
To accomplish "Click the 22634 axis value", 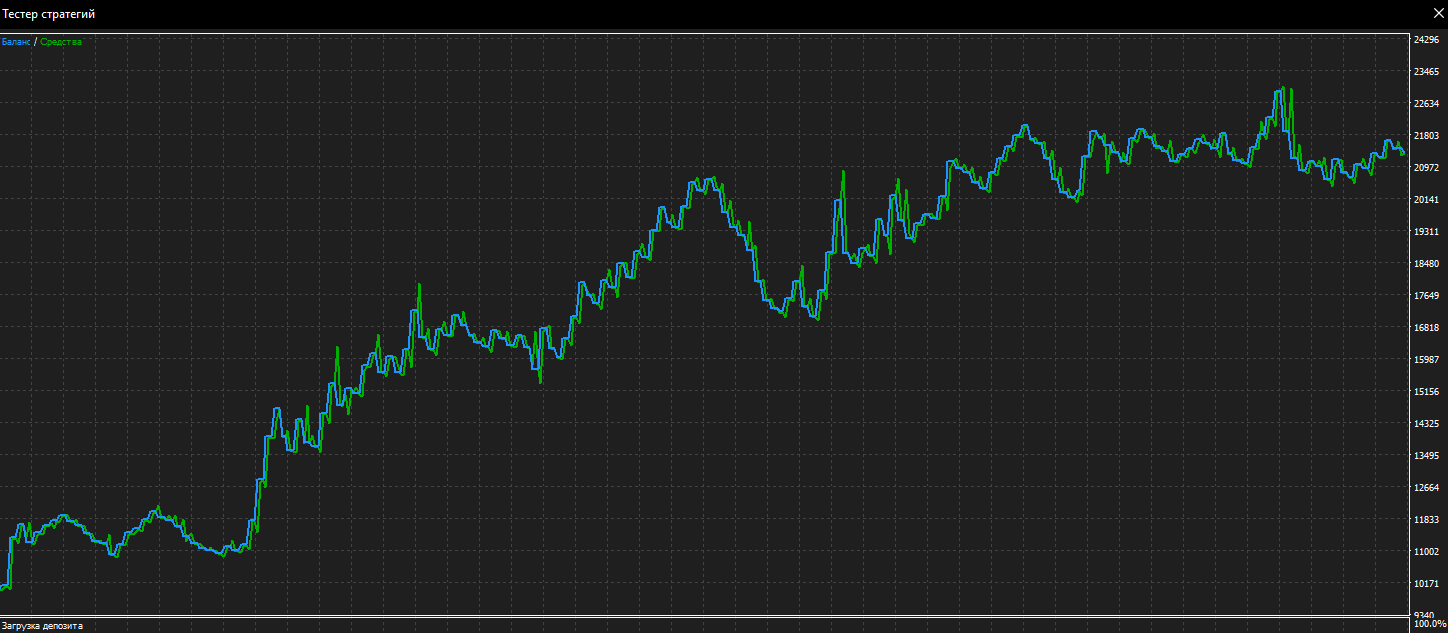I will tap(1426, 104).
